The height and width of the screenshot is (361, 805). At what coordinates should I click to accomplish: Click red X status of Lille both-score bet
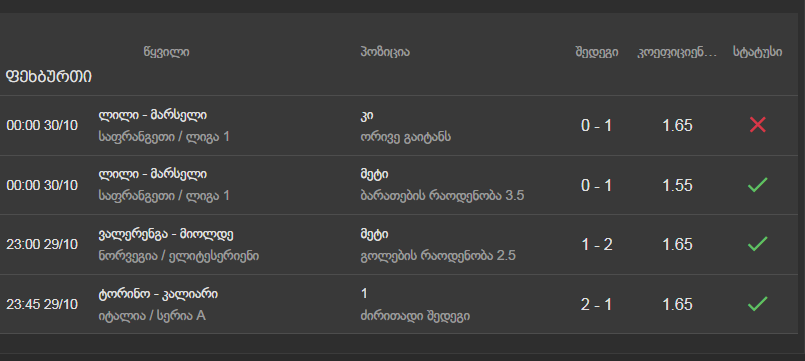point(757,125)
